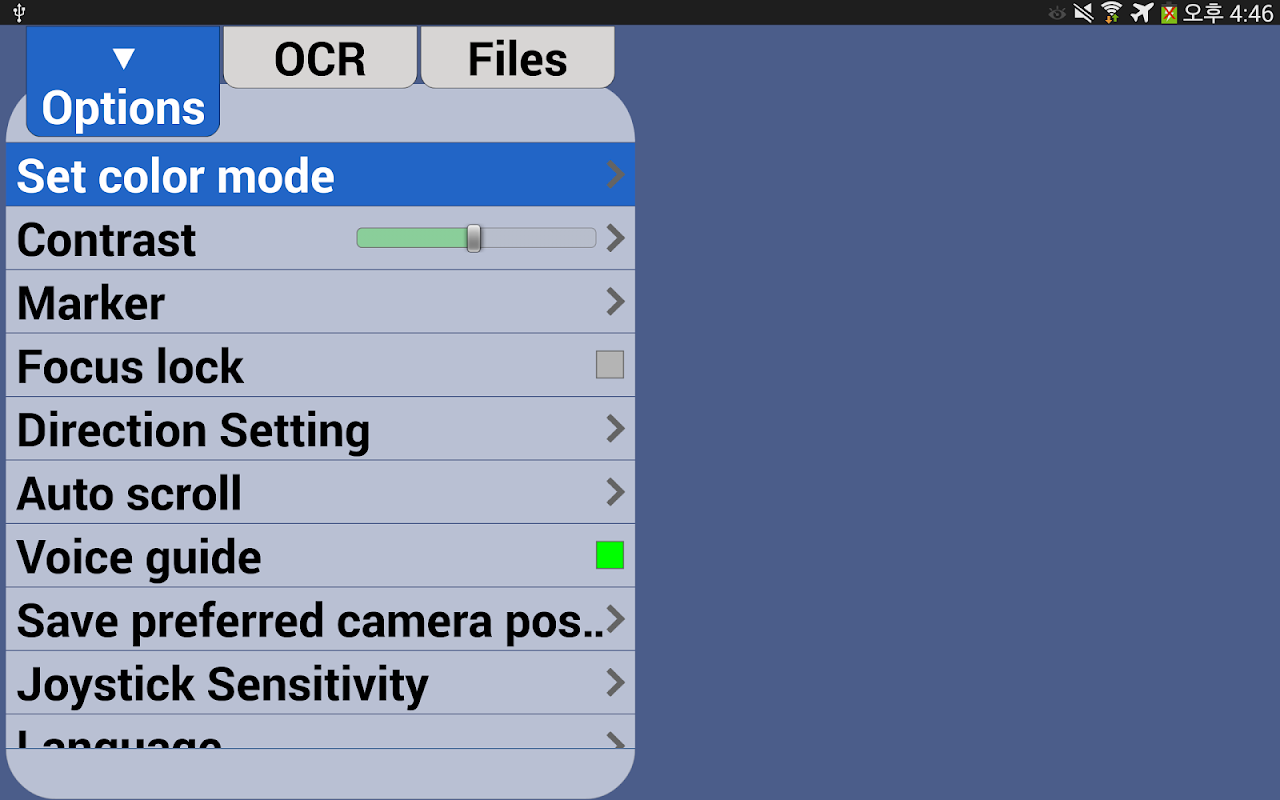Open Set color mode submenu
This screenshot has height=800, width=1280.
coord(320,175)
